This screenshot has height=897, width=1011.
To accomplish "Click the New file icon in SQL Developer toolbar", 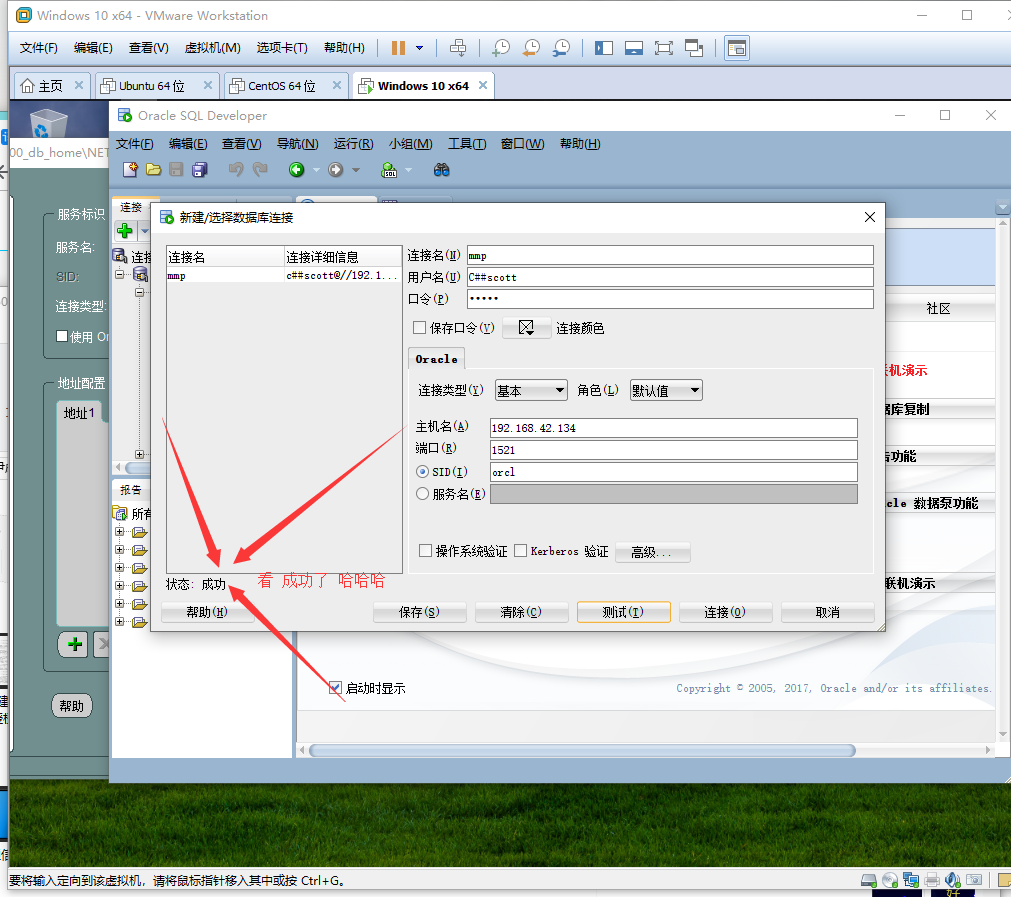I will point(130,170).
